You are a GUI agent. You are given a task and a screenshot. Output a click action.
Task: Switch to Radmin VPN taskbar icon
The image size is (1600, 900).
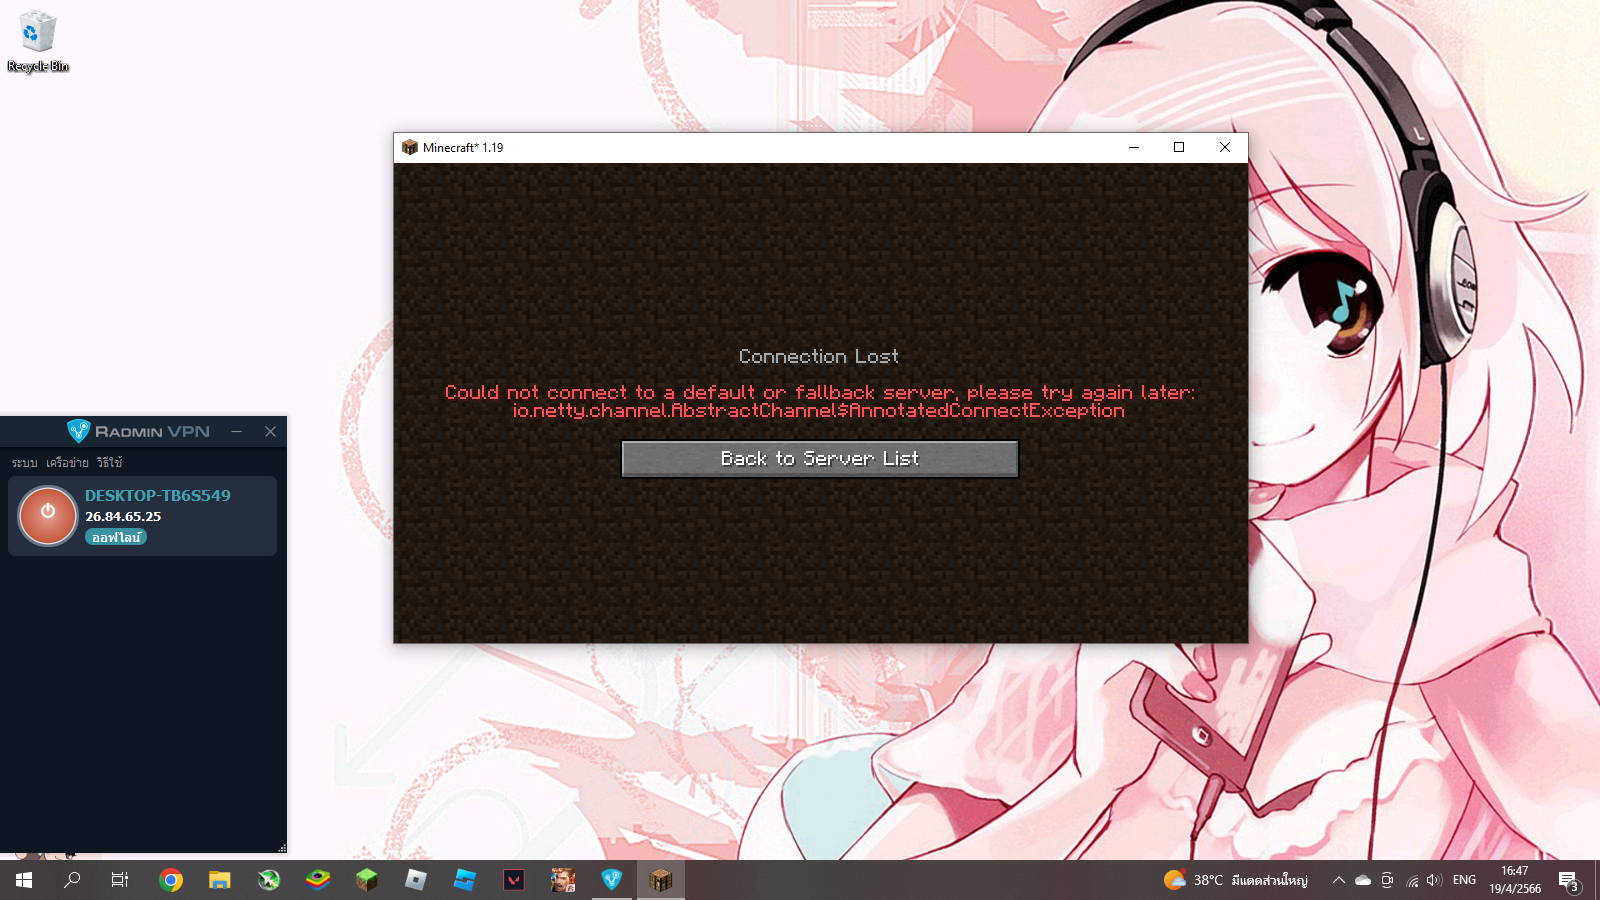point(612,880)
